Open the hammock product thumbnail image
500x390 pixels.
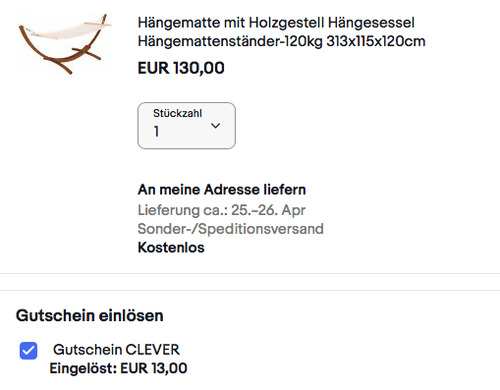tap(64, 44)
